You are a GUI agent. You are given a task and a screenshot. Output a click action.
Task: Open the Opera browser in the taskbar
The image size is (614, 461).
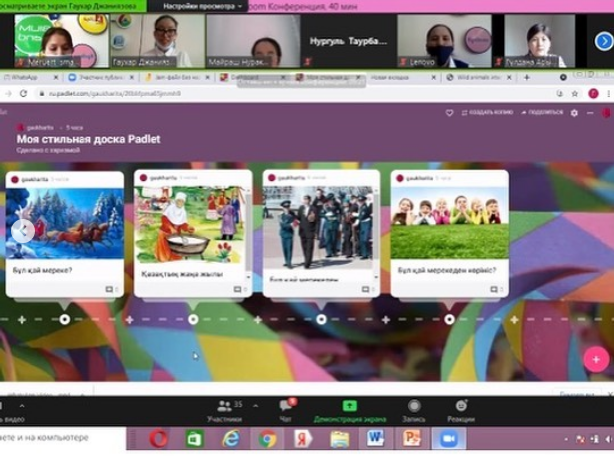click(x=158, y=438)
